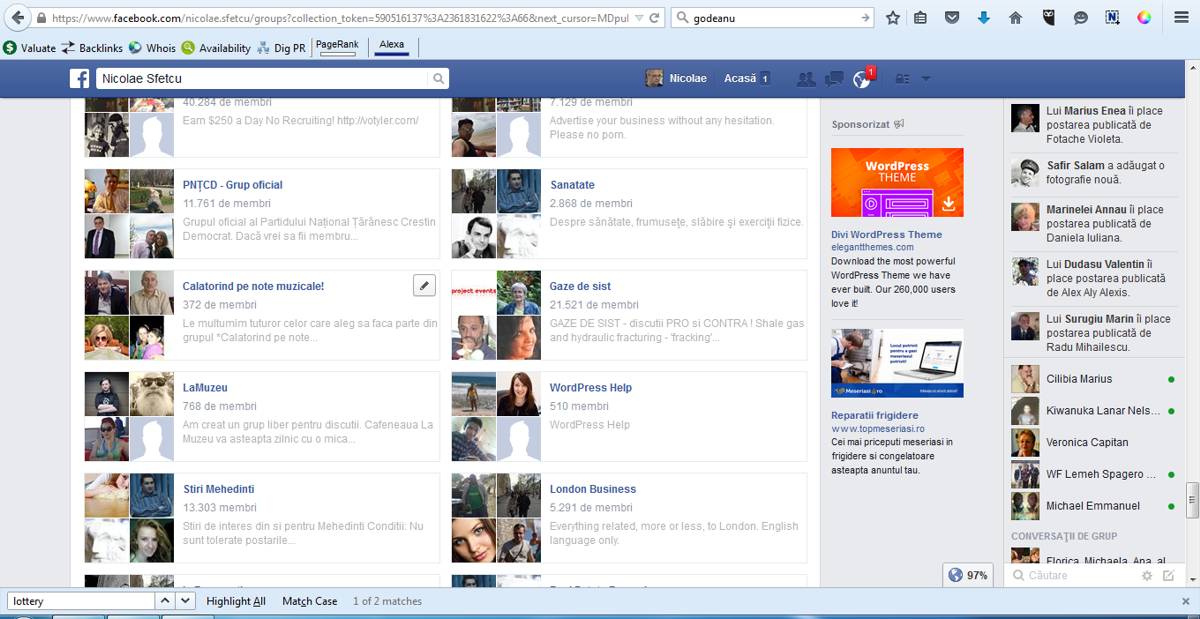Open the downloads arrow icon

coord(984,18)
